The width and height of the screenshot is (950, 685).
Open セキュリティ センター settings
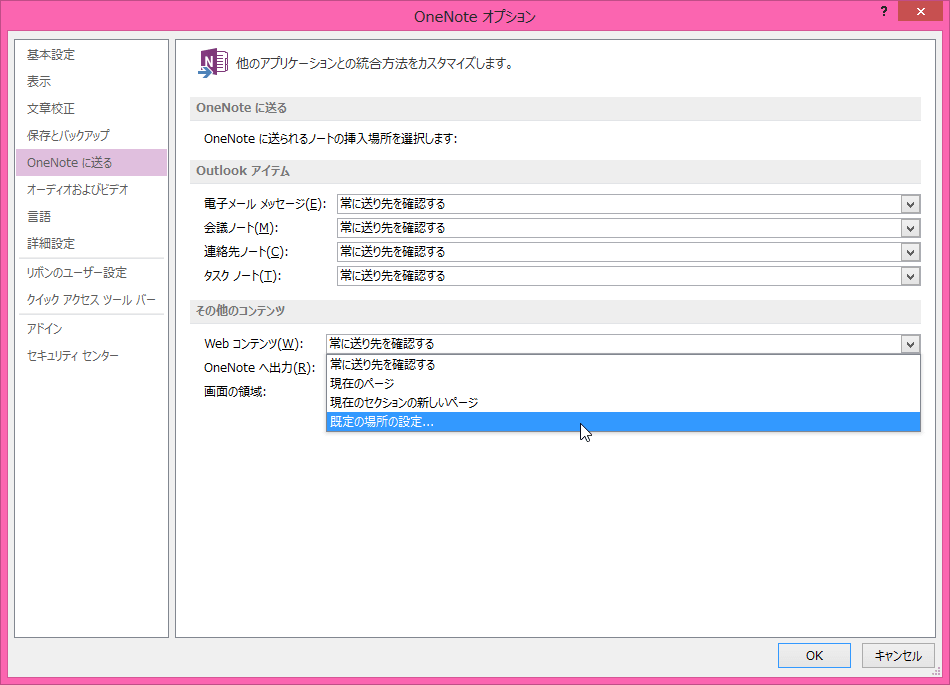coord(91,356)
